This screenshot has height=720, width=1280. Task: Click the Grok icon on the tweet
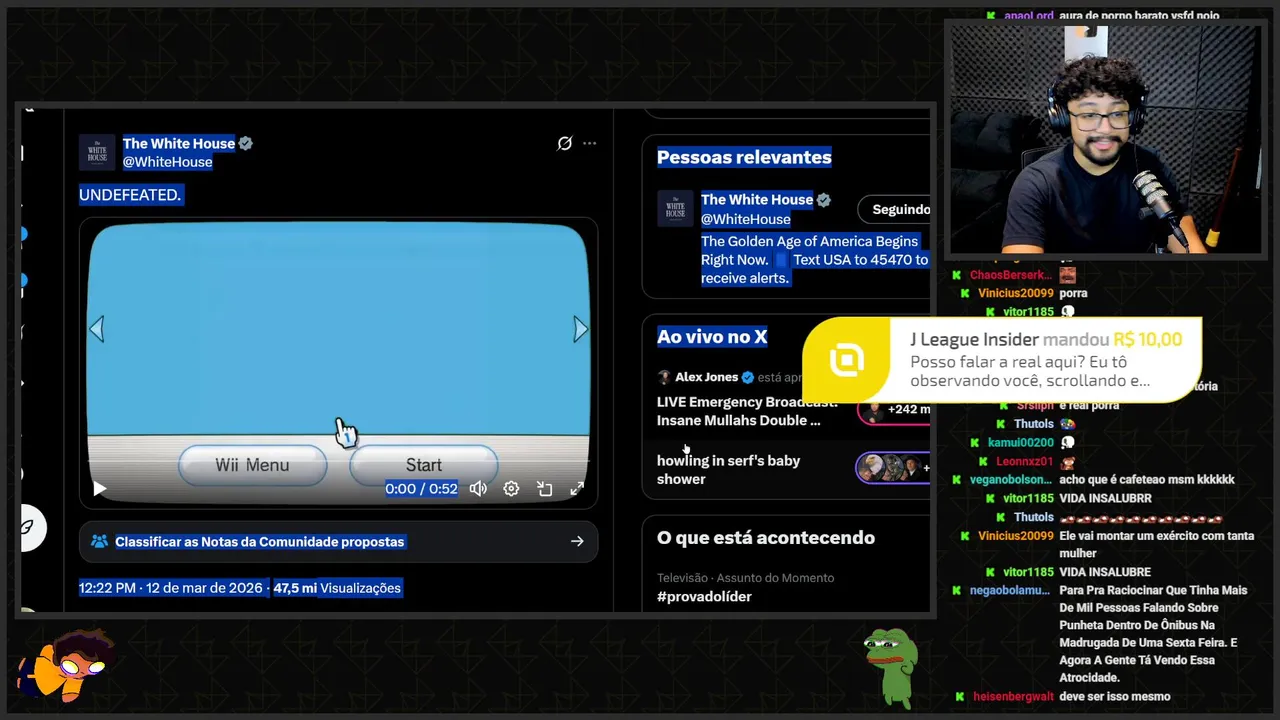pyautogui.click(x=564, y=143)
